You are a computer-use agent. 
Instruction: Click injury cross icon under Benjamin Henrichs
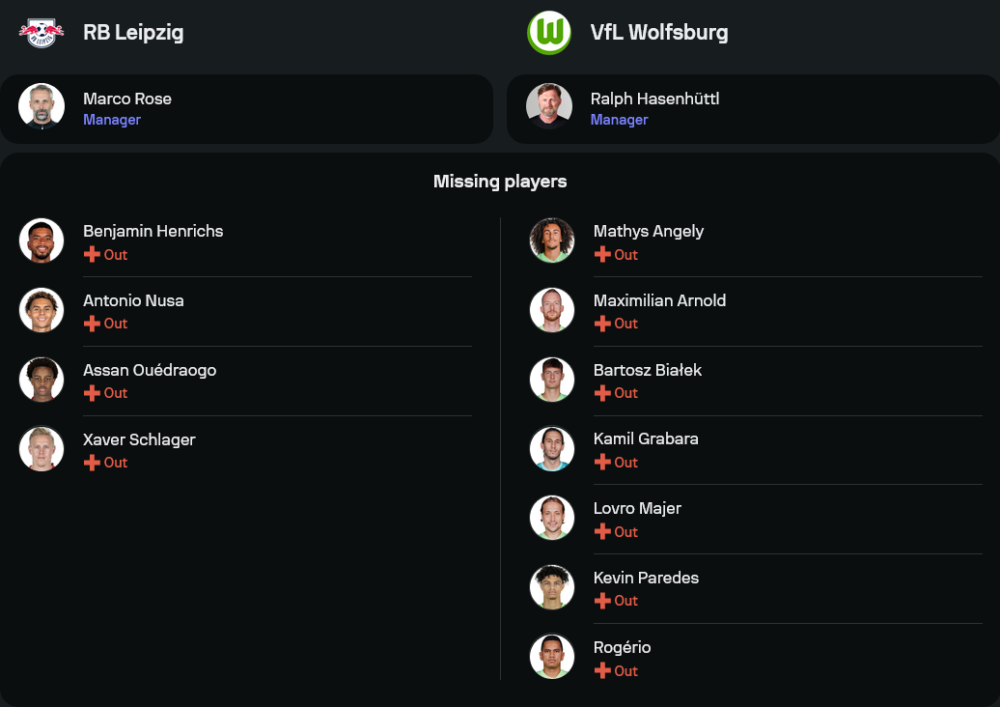pos(92,255)
